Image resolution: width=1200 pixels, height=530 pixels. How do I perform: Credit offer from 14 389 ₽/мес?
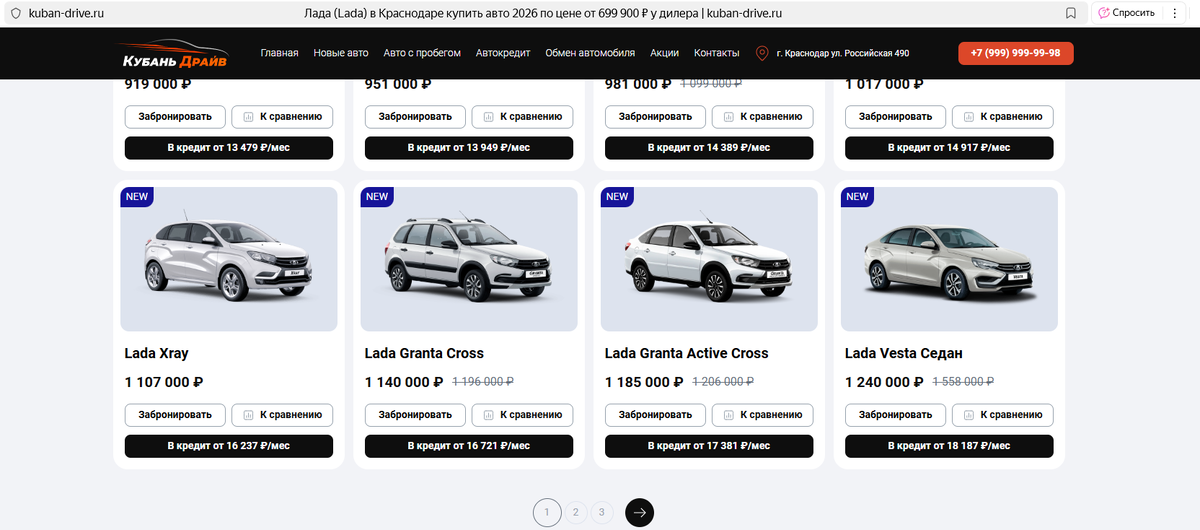point(709,148)
